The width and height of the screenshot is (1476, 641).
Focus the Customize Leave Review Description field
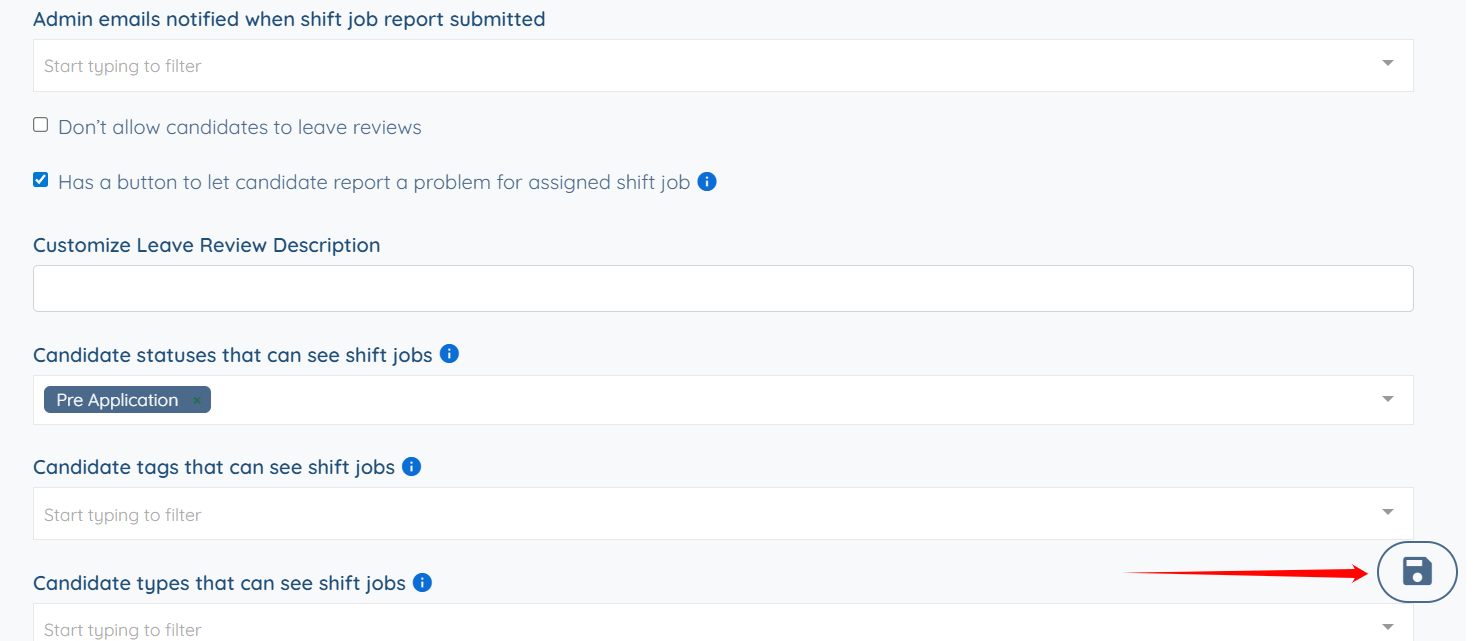coord(722,288)
